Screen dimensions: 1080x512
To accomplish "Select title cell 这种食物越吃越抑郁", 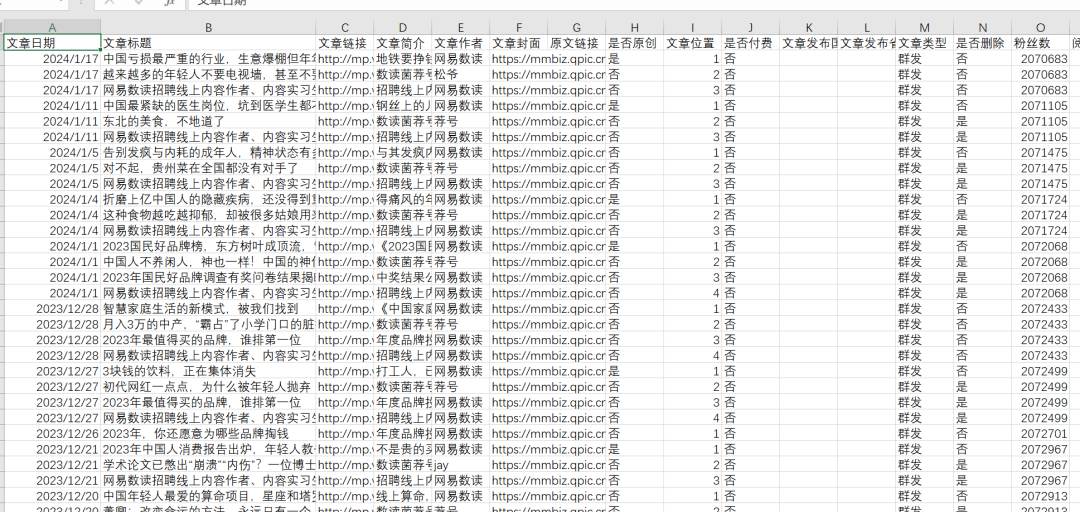I will [209, 215].
